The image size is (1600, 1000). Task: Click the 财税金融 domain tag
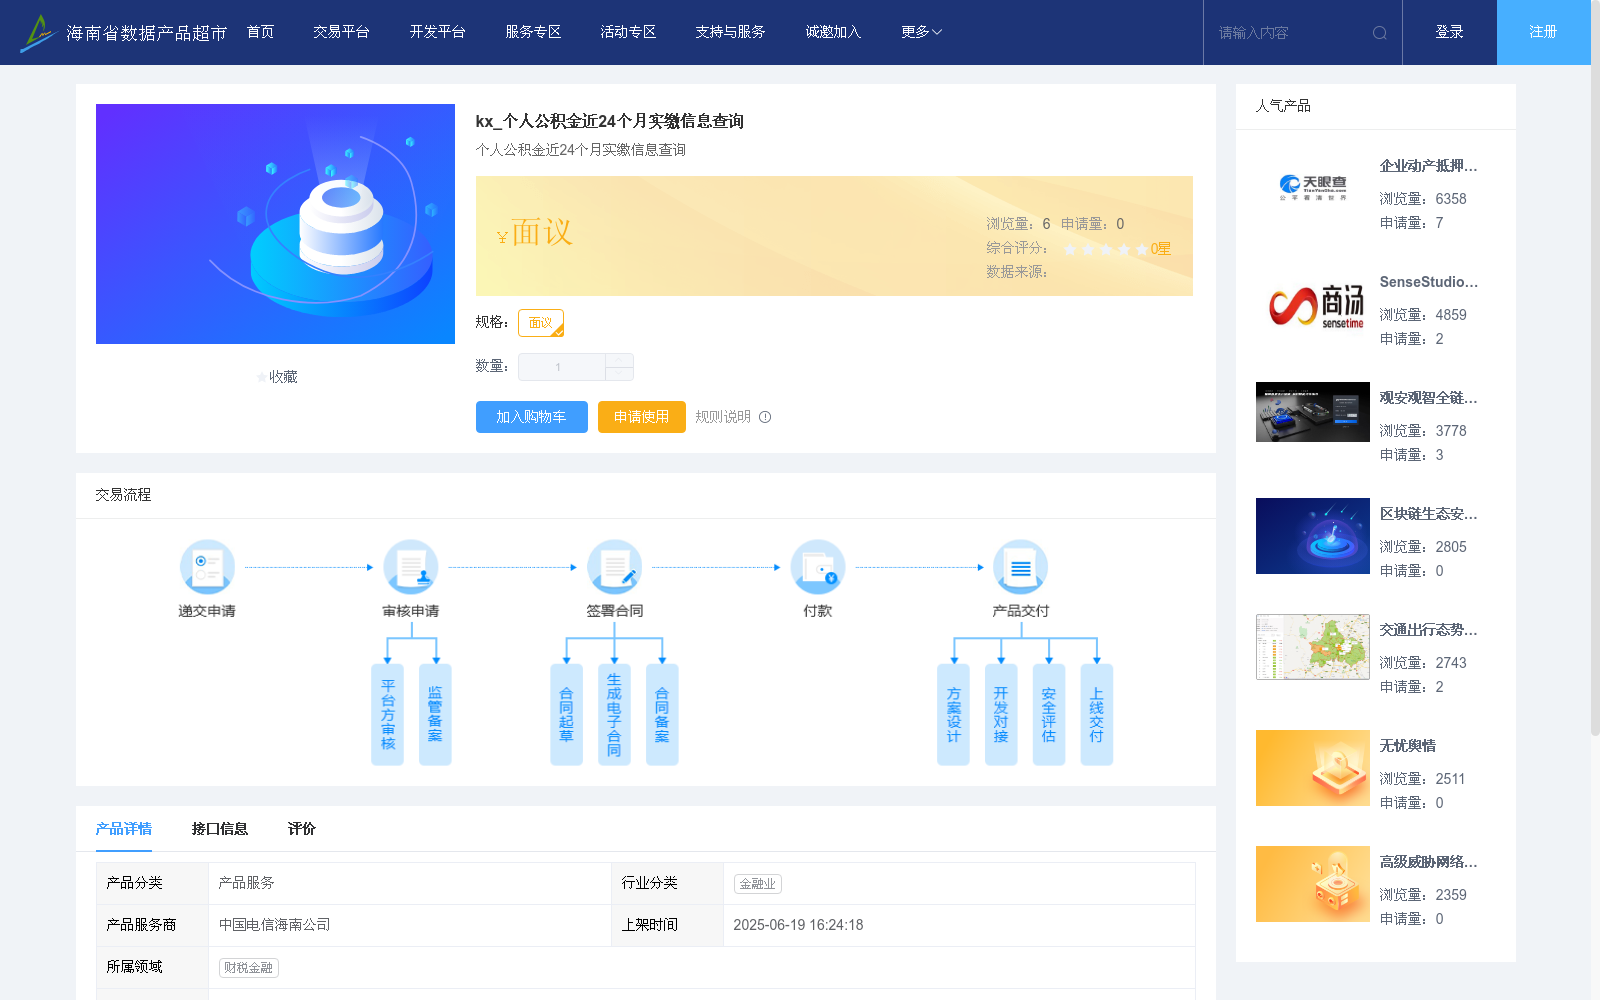pos(249,968)
